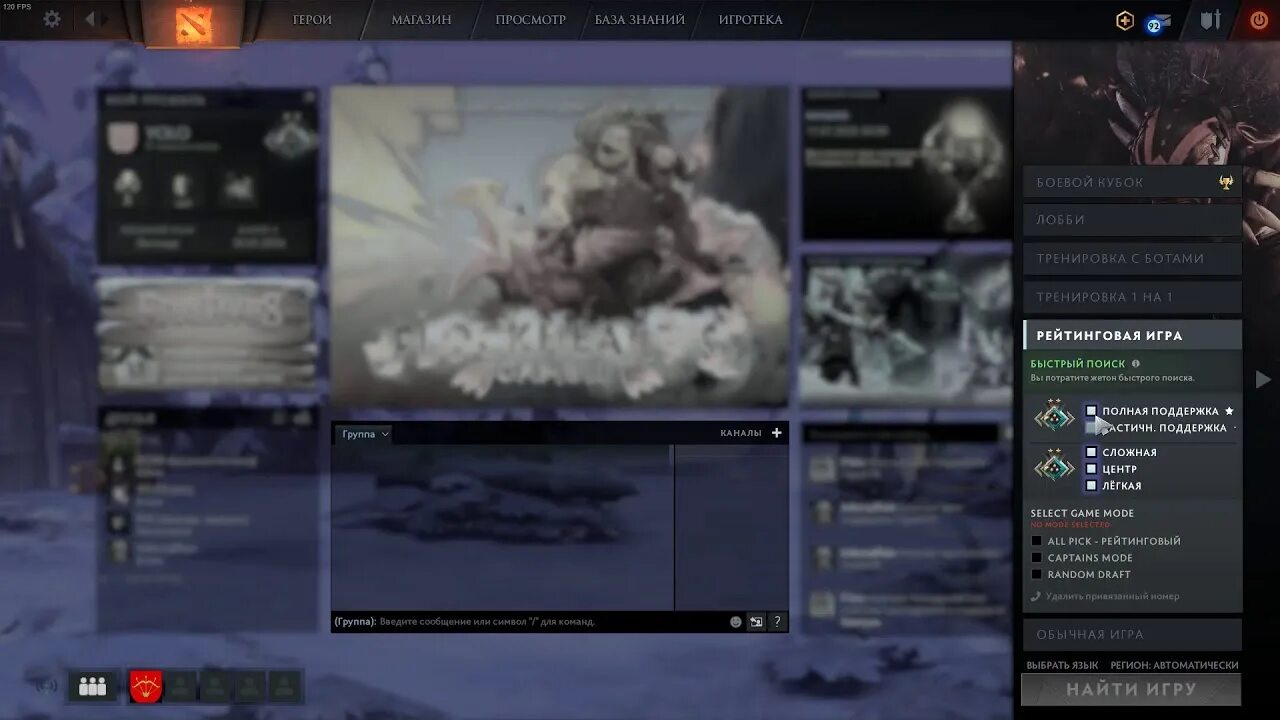This screenshot has width=1280, height=720.
Task: Enable the Частичн. поддержка role checkbox
Action: coord(1091,428)
